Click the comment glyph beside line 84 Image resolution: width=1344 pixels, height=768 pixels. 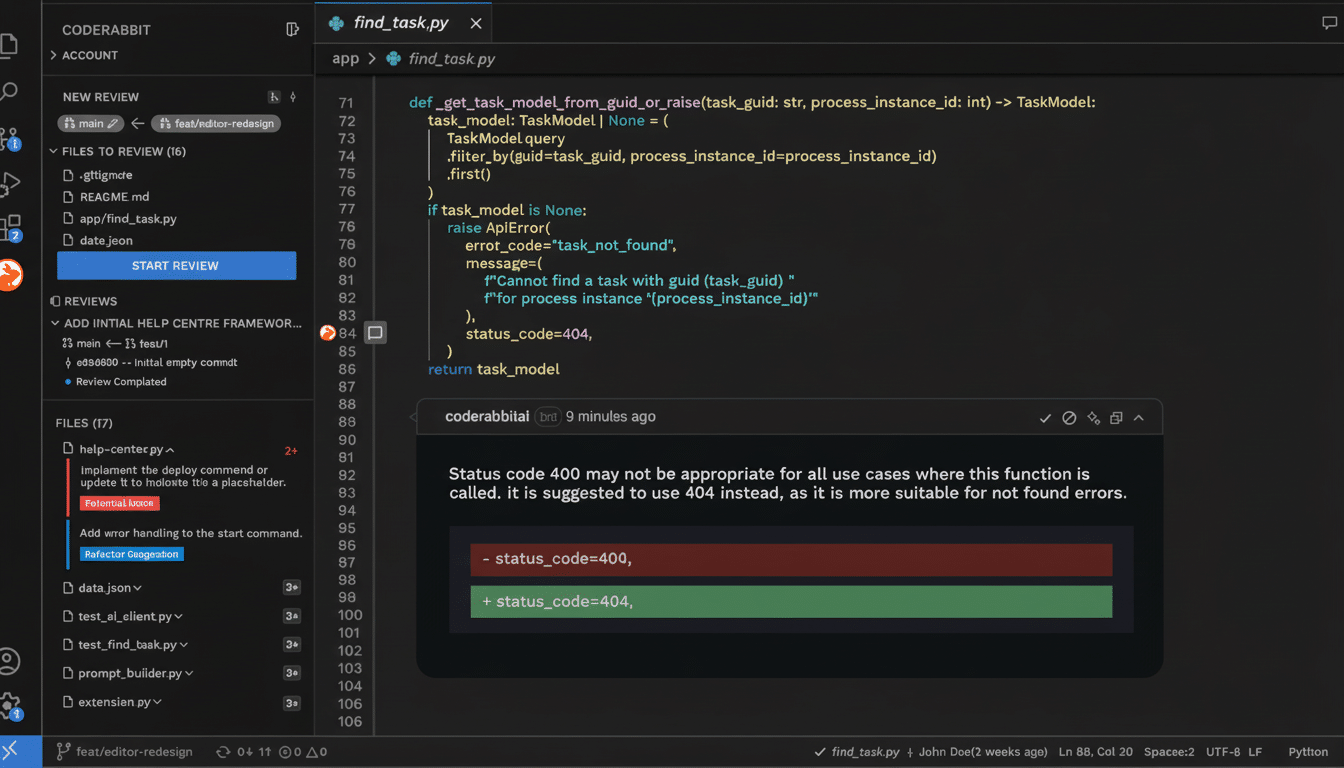375,331
